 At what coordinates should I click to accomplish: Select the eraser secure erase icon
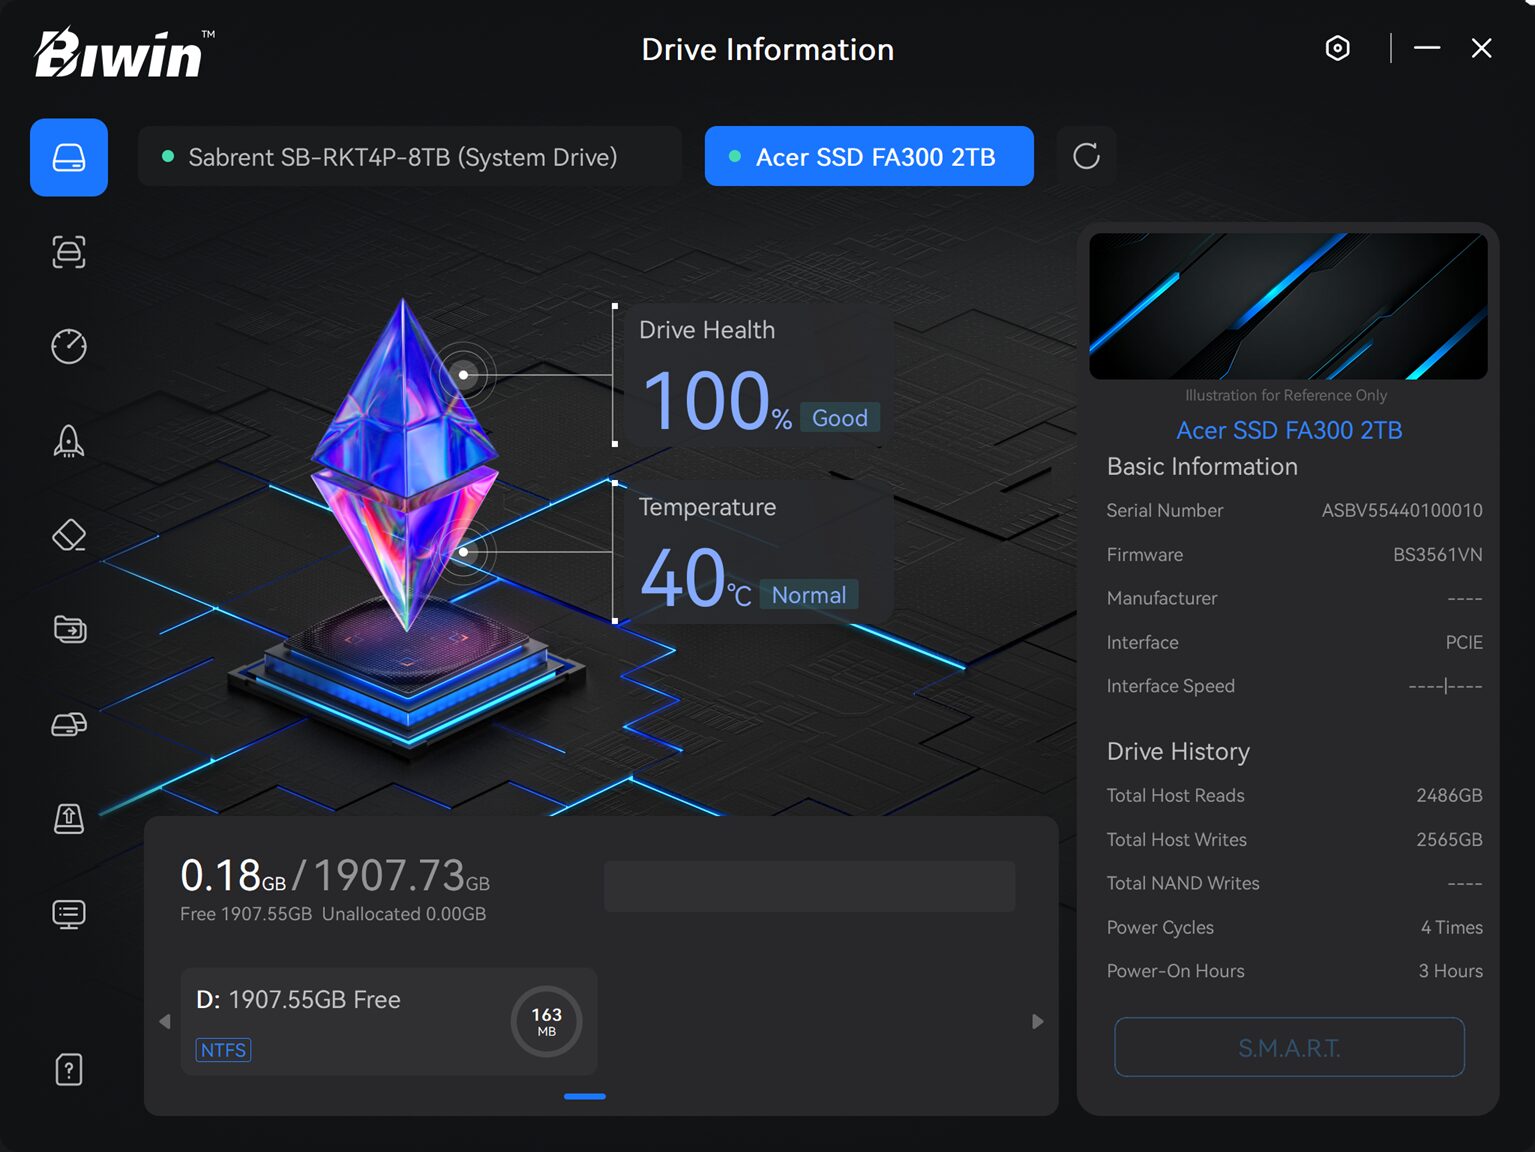[69, 535]
